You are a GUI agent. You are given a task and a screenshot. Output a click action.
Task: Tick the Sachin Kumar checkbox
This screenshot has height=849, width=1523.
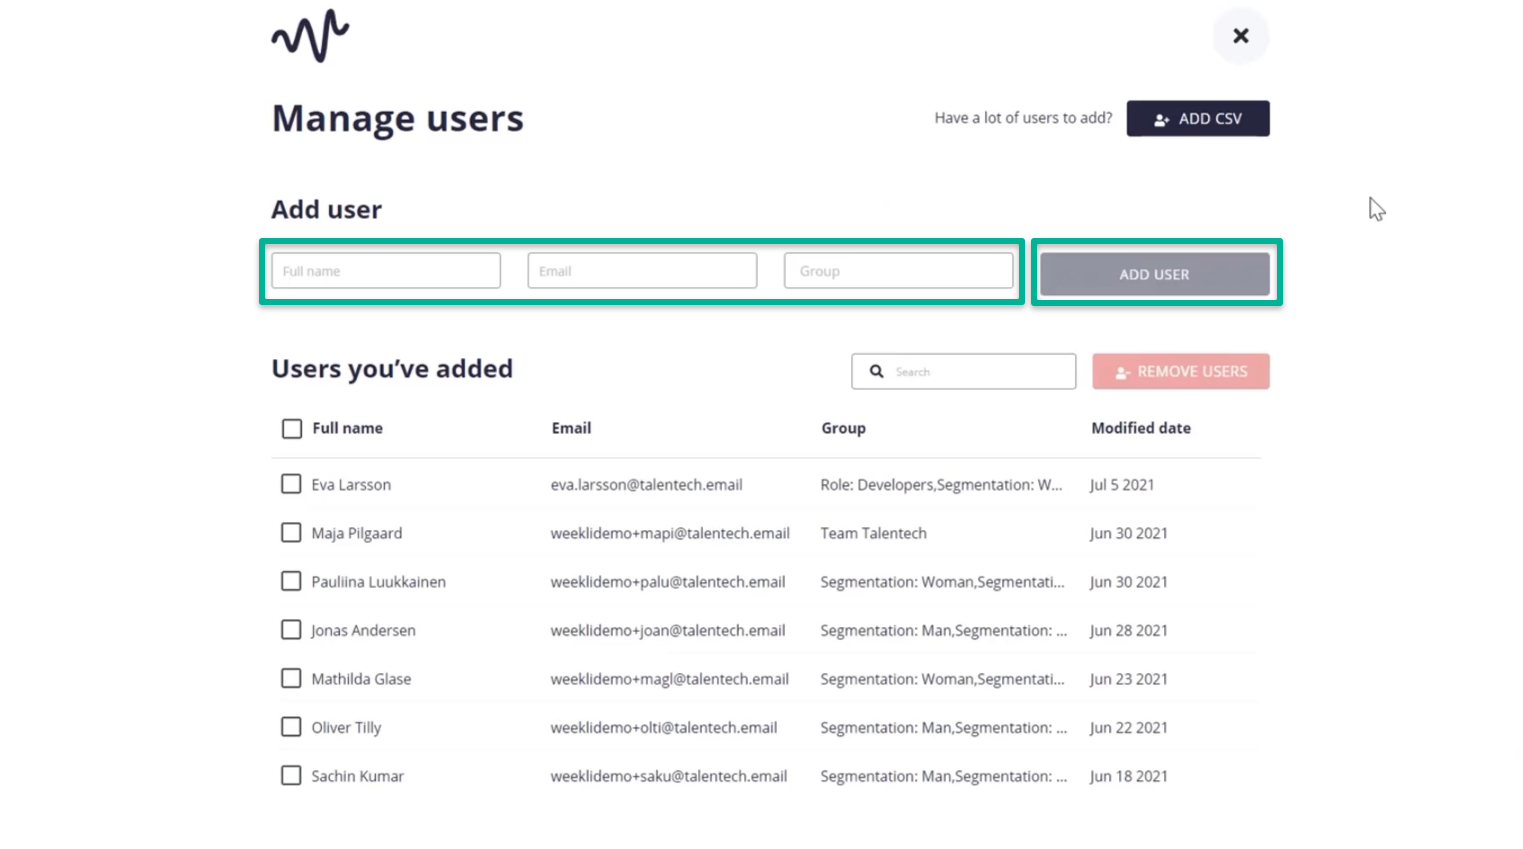click(x=291, y=775)
